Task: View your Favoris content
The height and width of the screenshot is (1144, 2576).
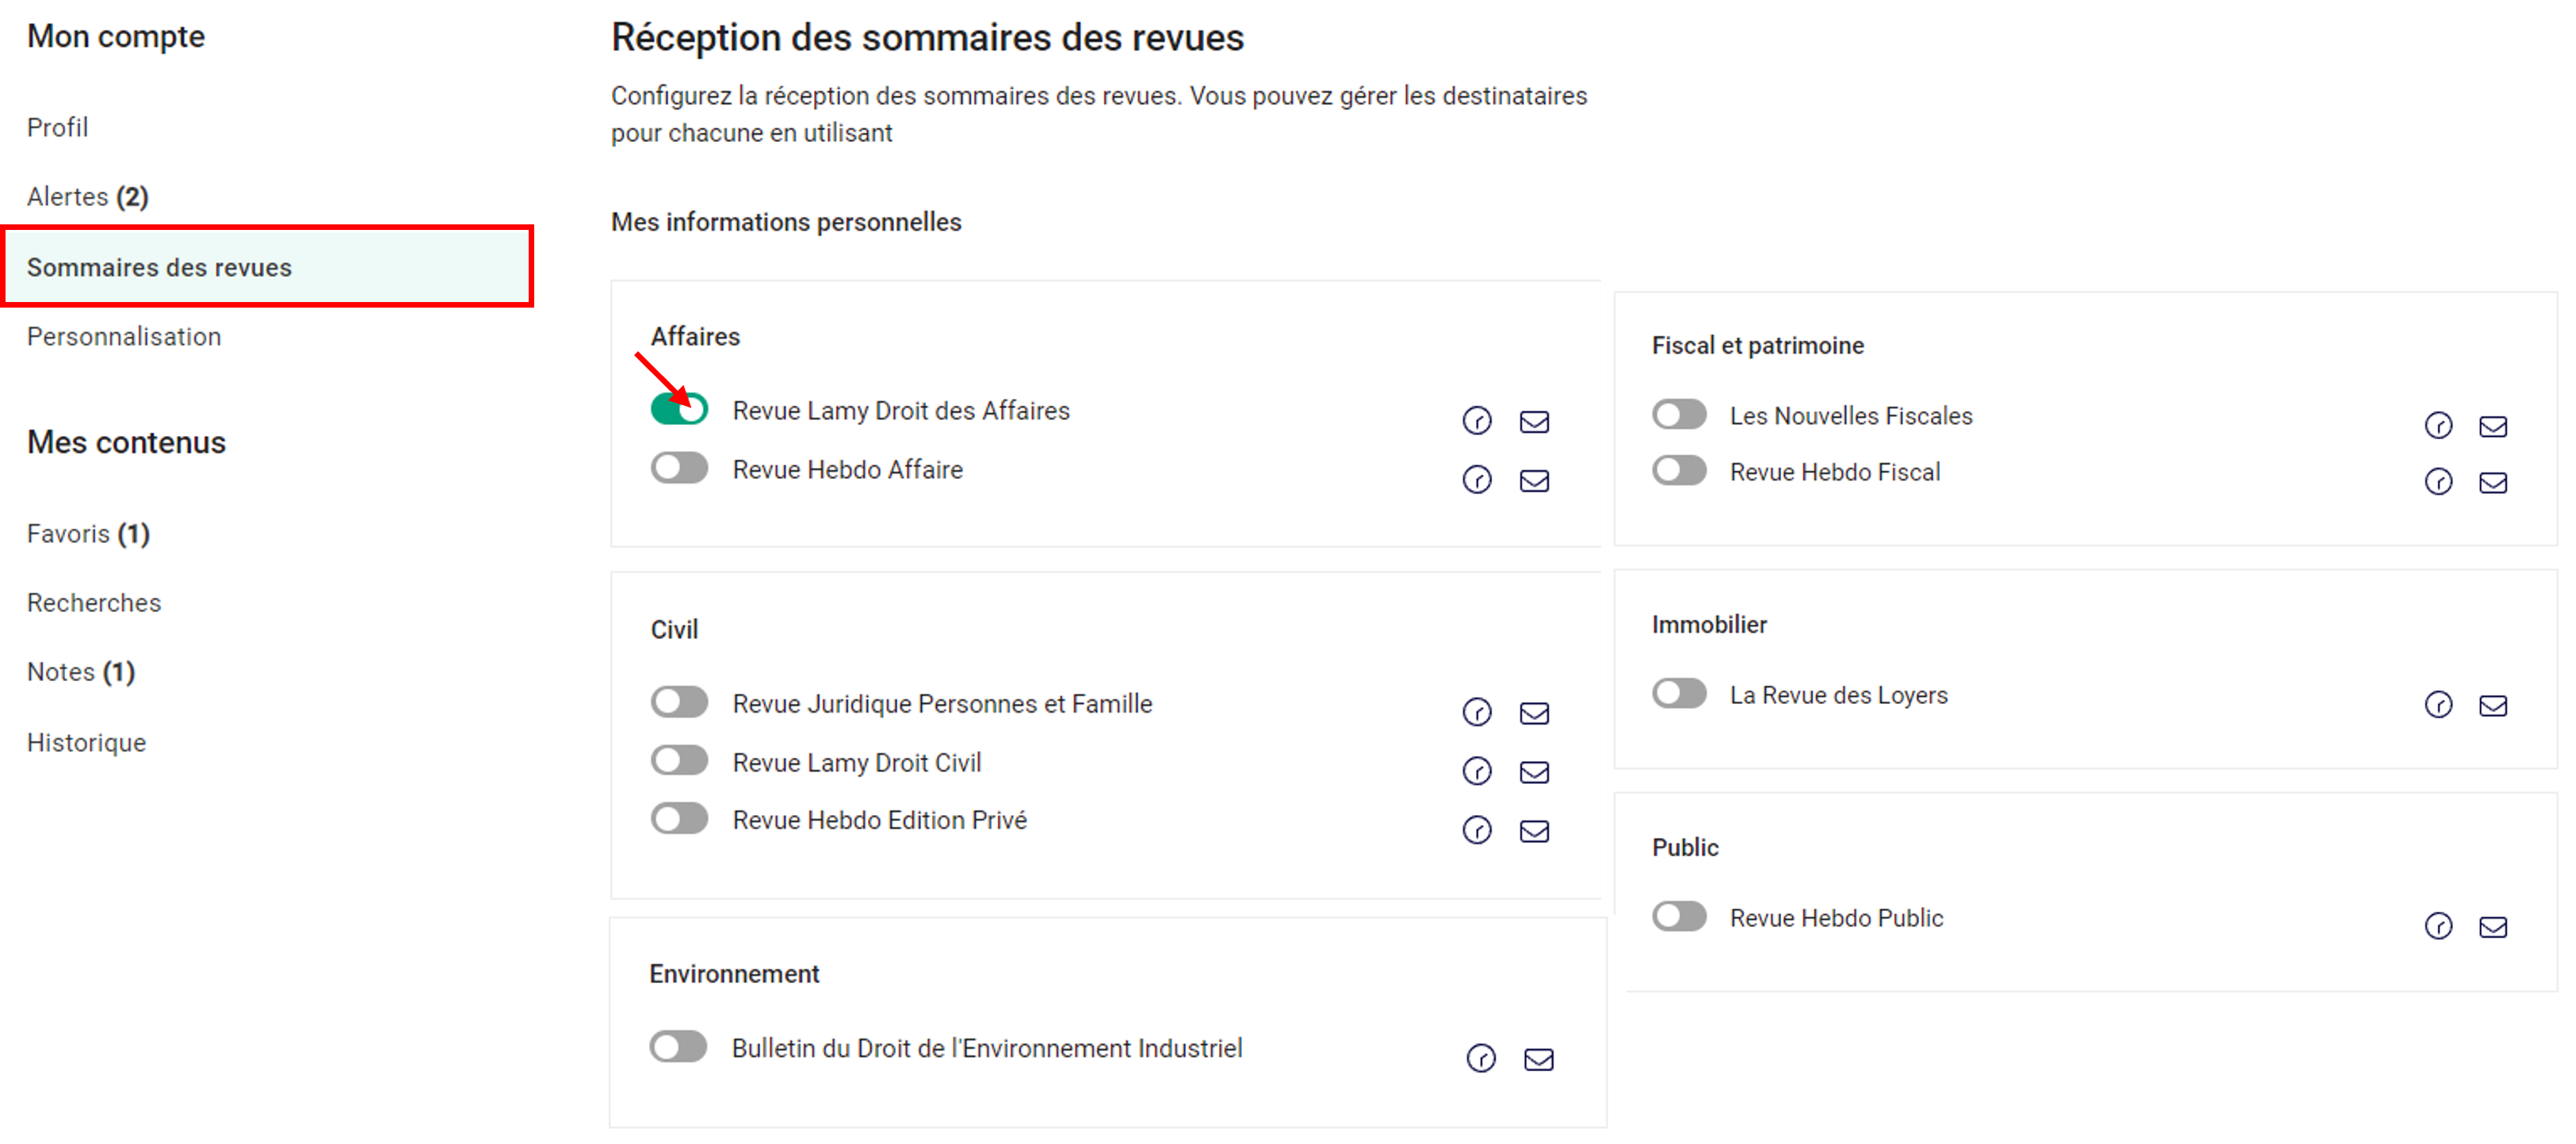Action: 88,533
